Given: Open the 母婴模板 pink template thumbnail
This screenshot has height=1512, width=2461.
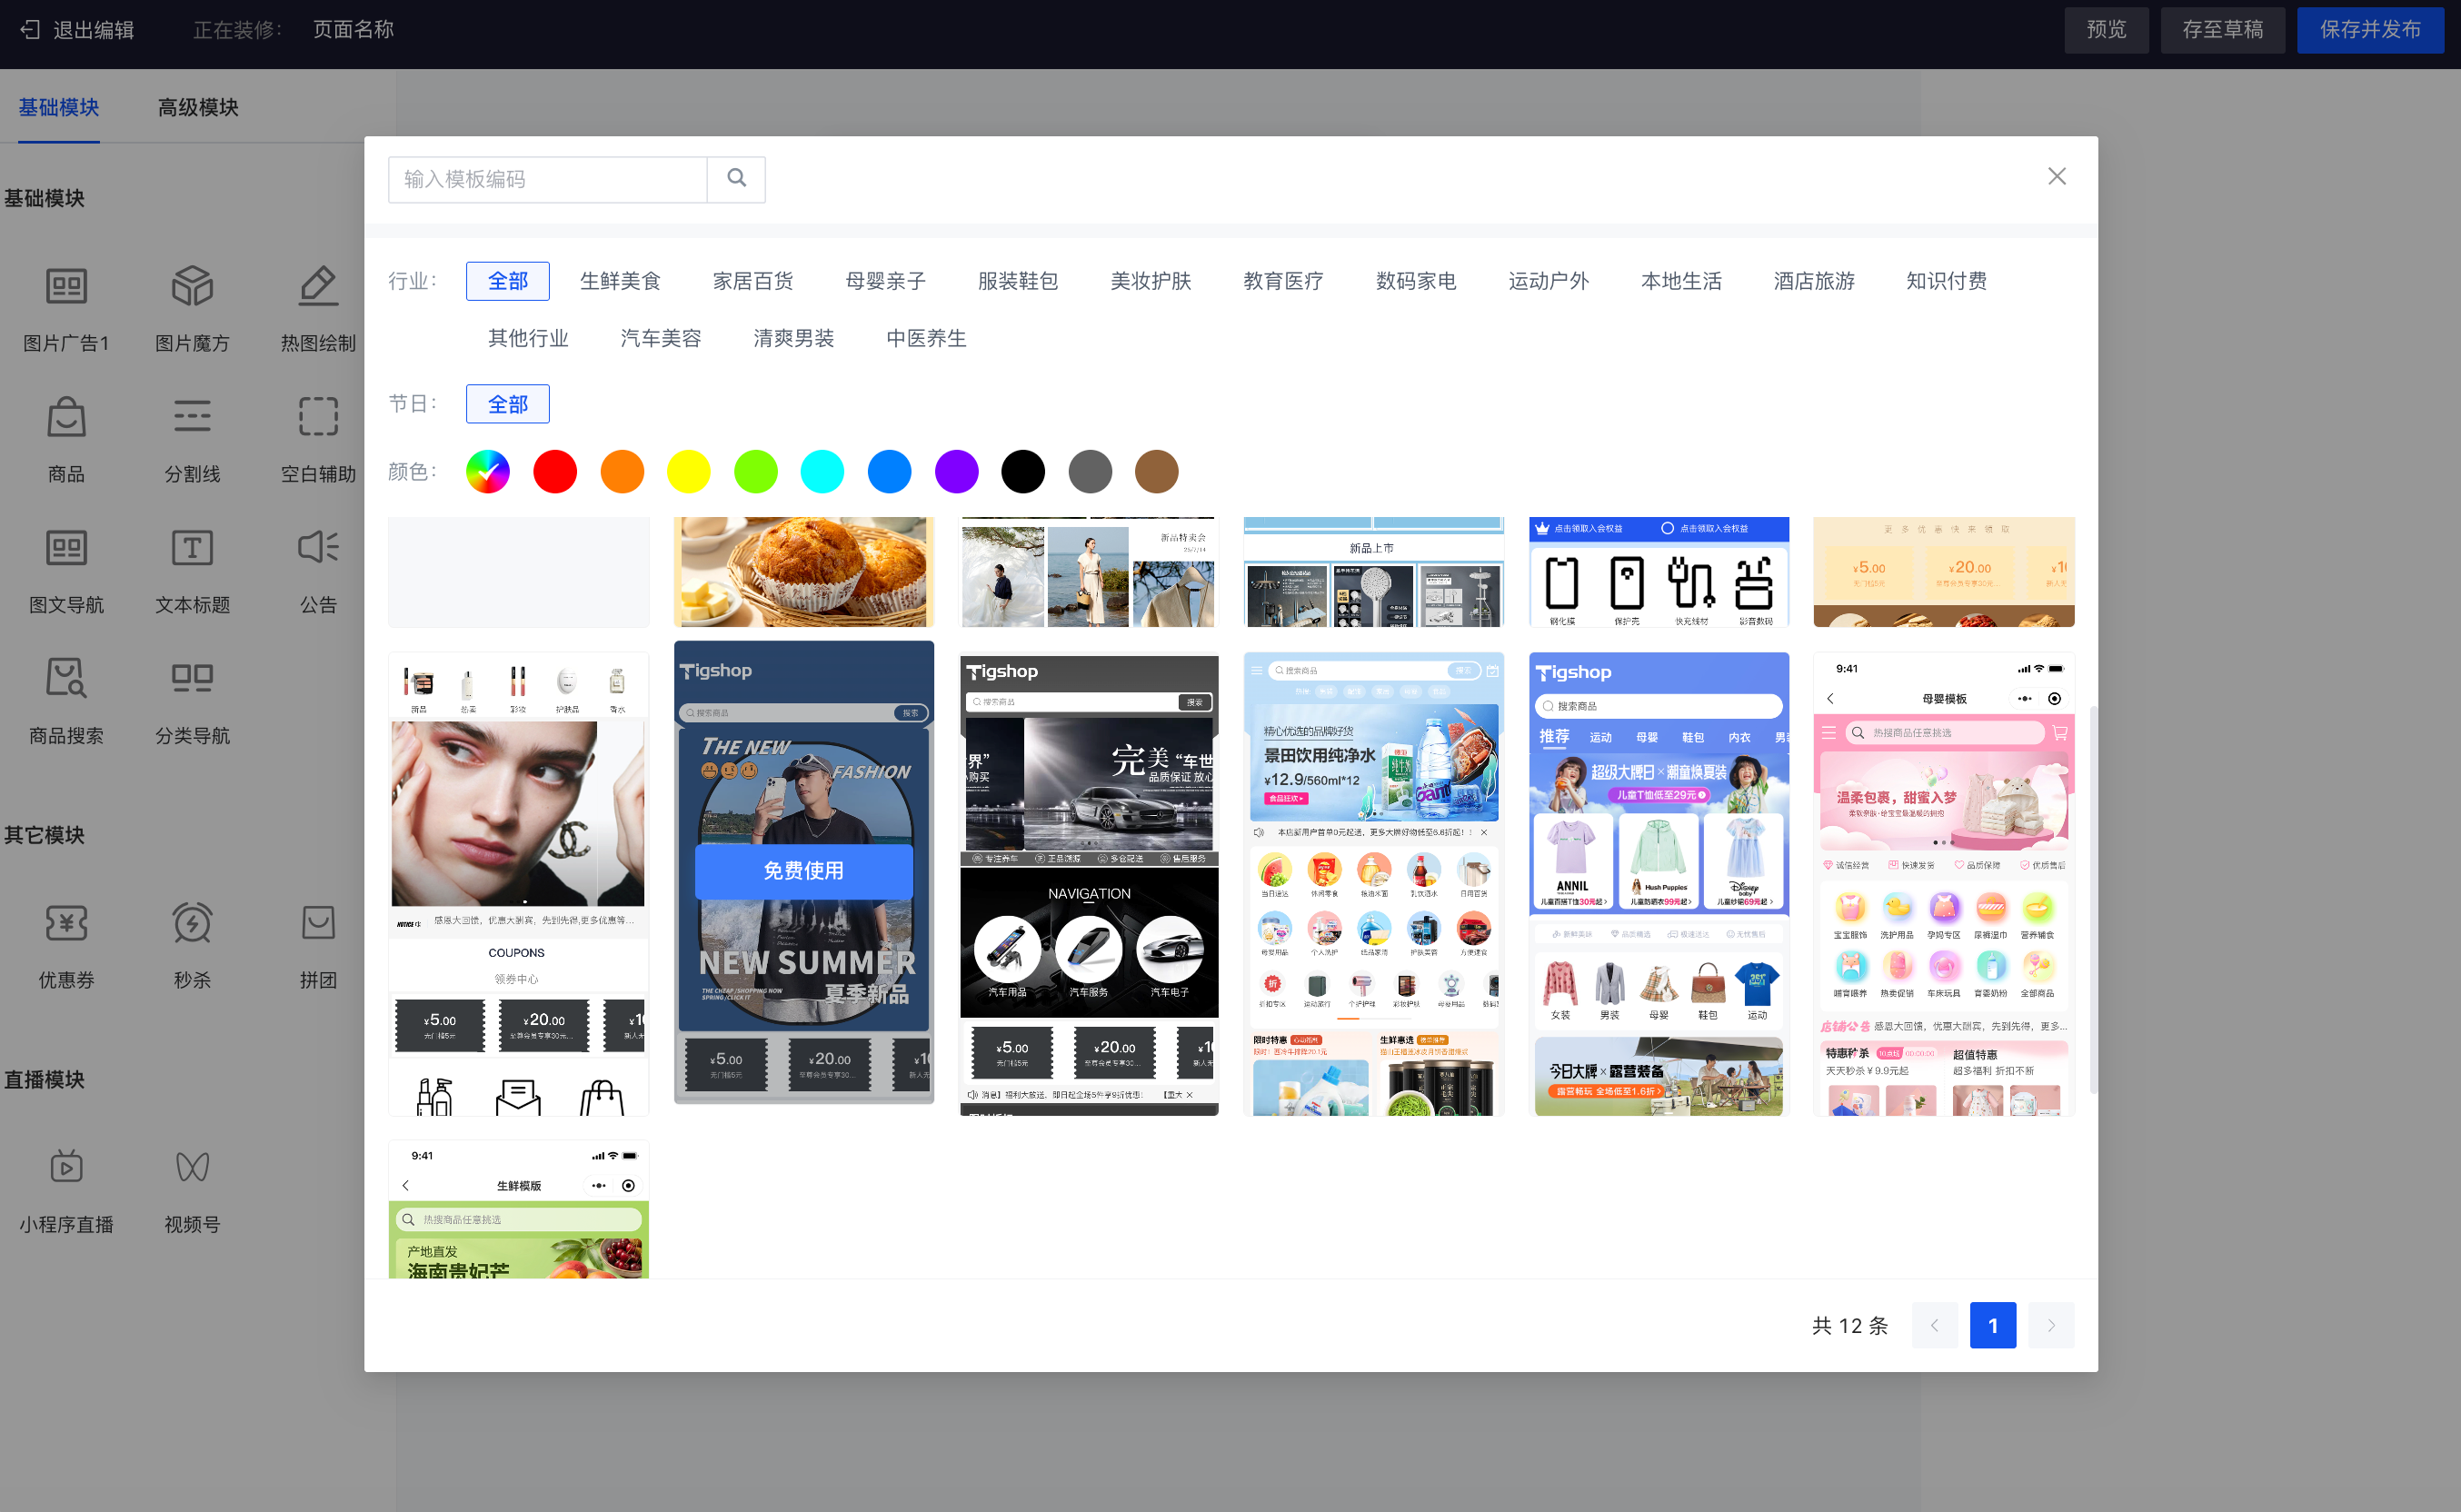Looking at the screenshot, I should 1944,885.
